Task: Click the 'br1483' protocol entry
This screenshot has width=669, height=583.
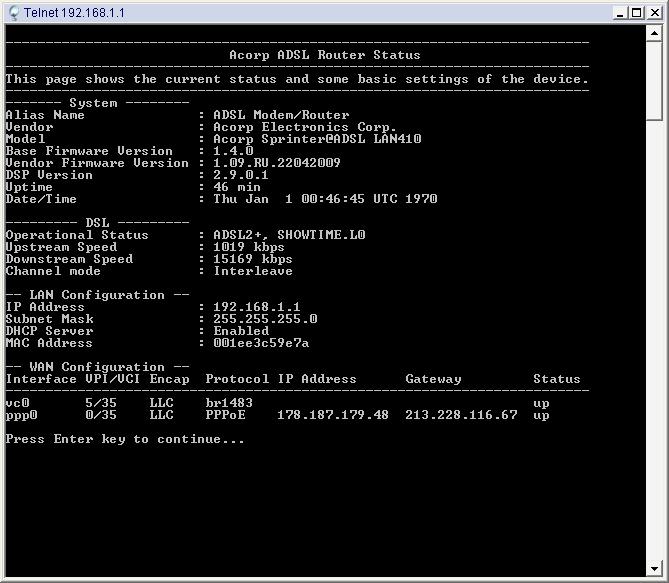Action: 229,403
